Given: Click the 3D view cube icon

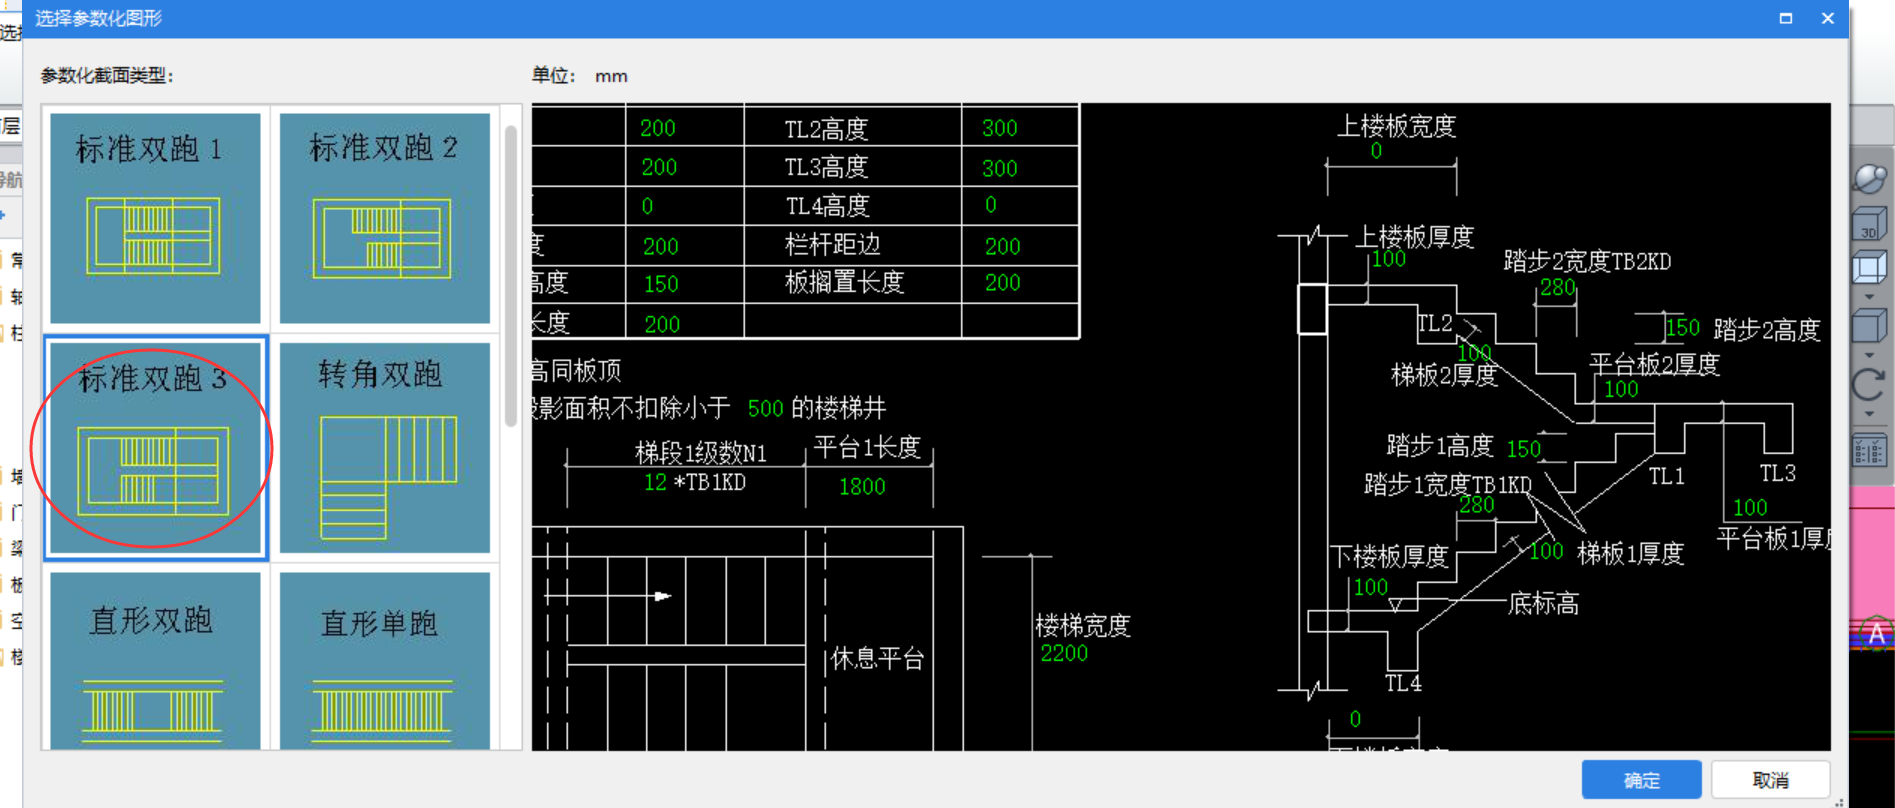Looking at the screenshot, I should point(1869,224).
